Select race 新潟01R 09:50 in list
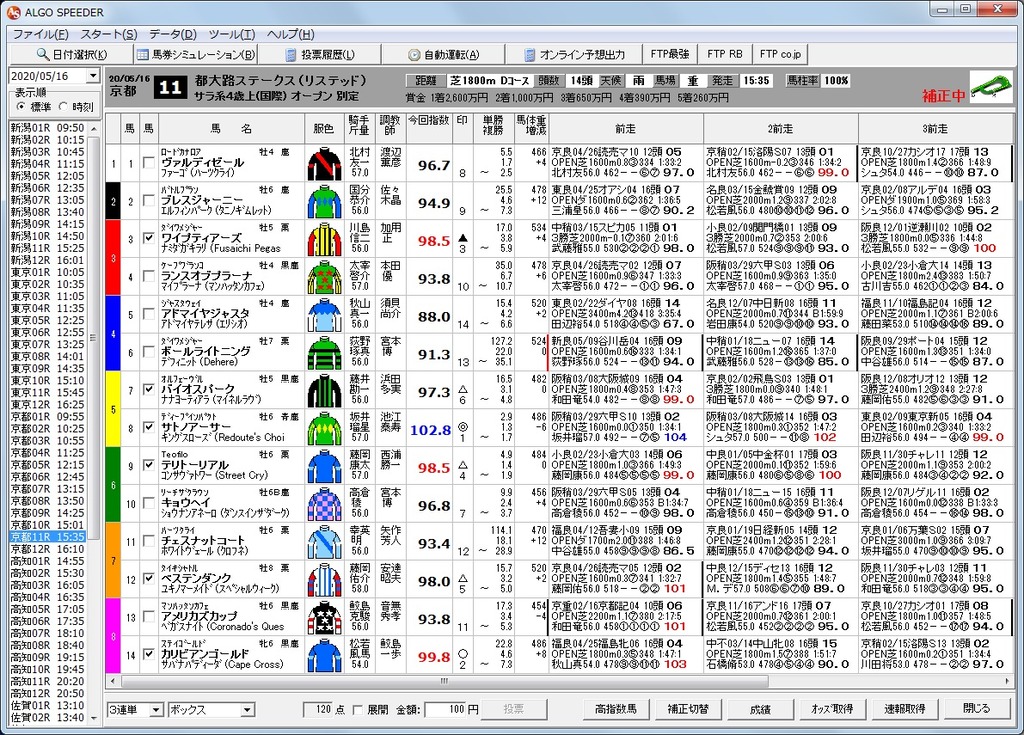 [x=48, y=128]
